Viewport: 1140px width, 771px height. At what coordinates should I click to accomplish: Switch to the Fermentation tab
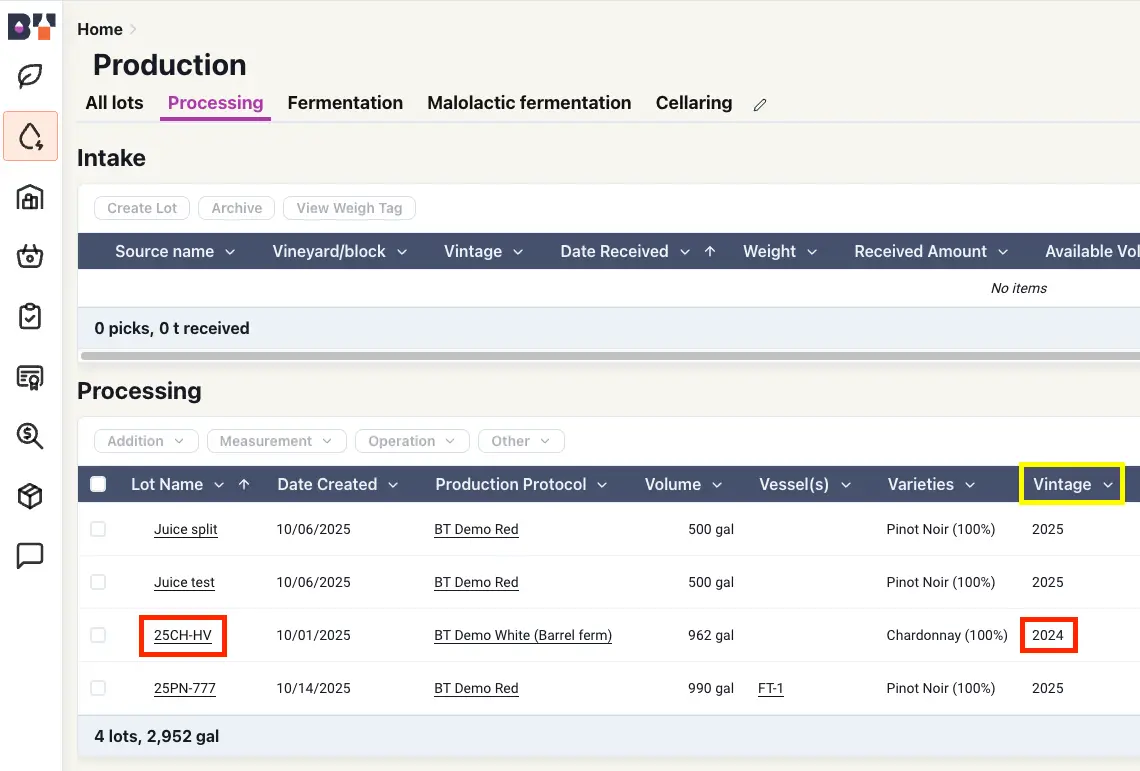point(345,103)
